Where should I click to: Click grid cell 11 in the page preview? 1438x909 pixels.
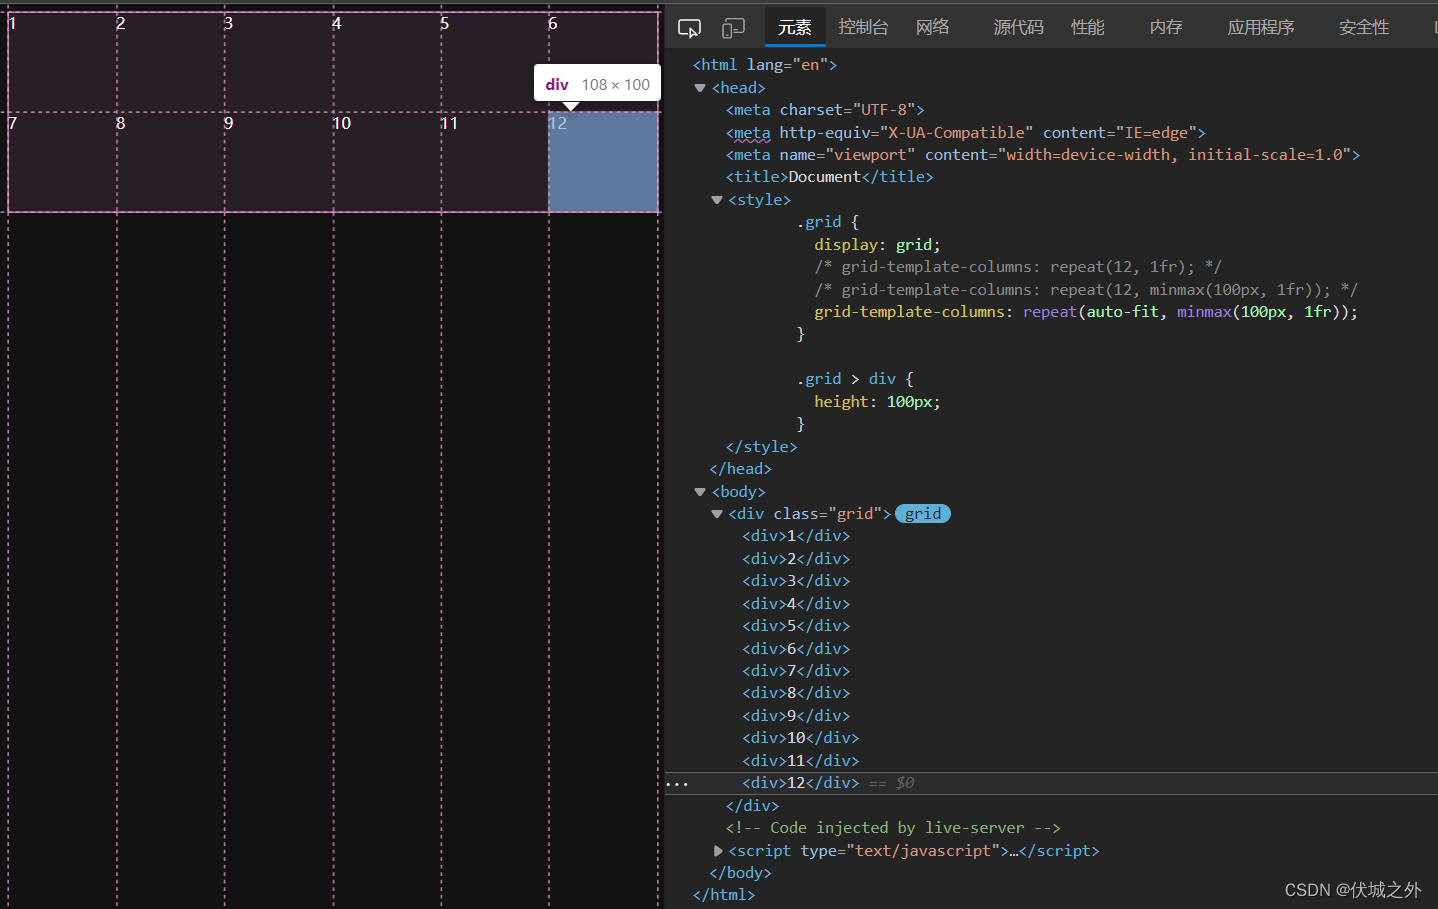coord(494,162)
